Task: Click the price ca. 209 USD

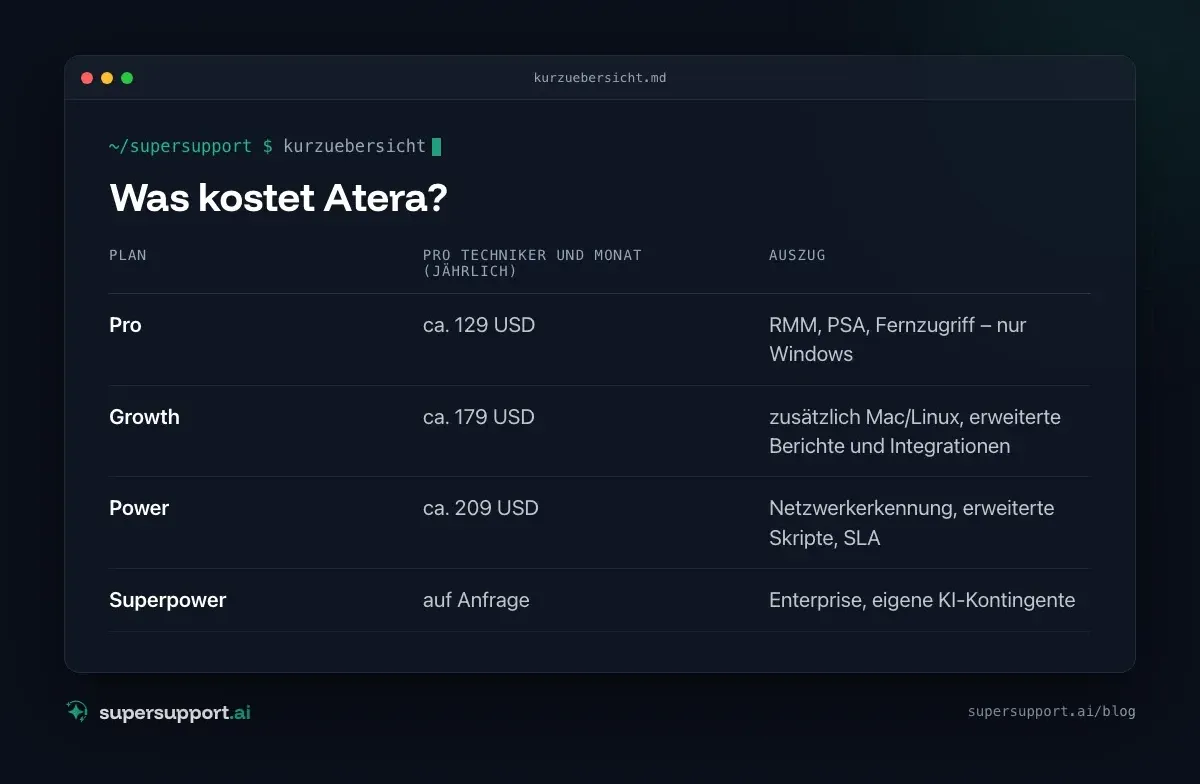Action: (481, 508)
